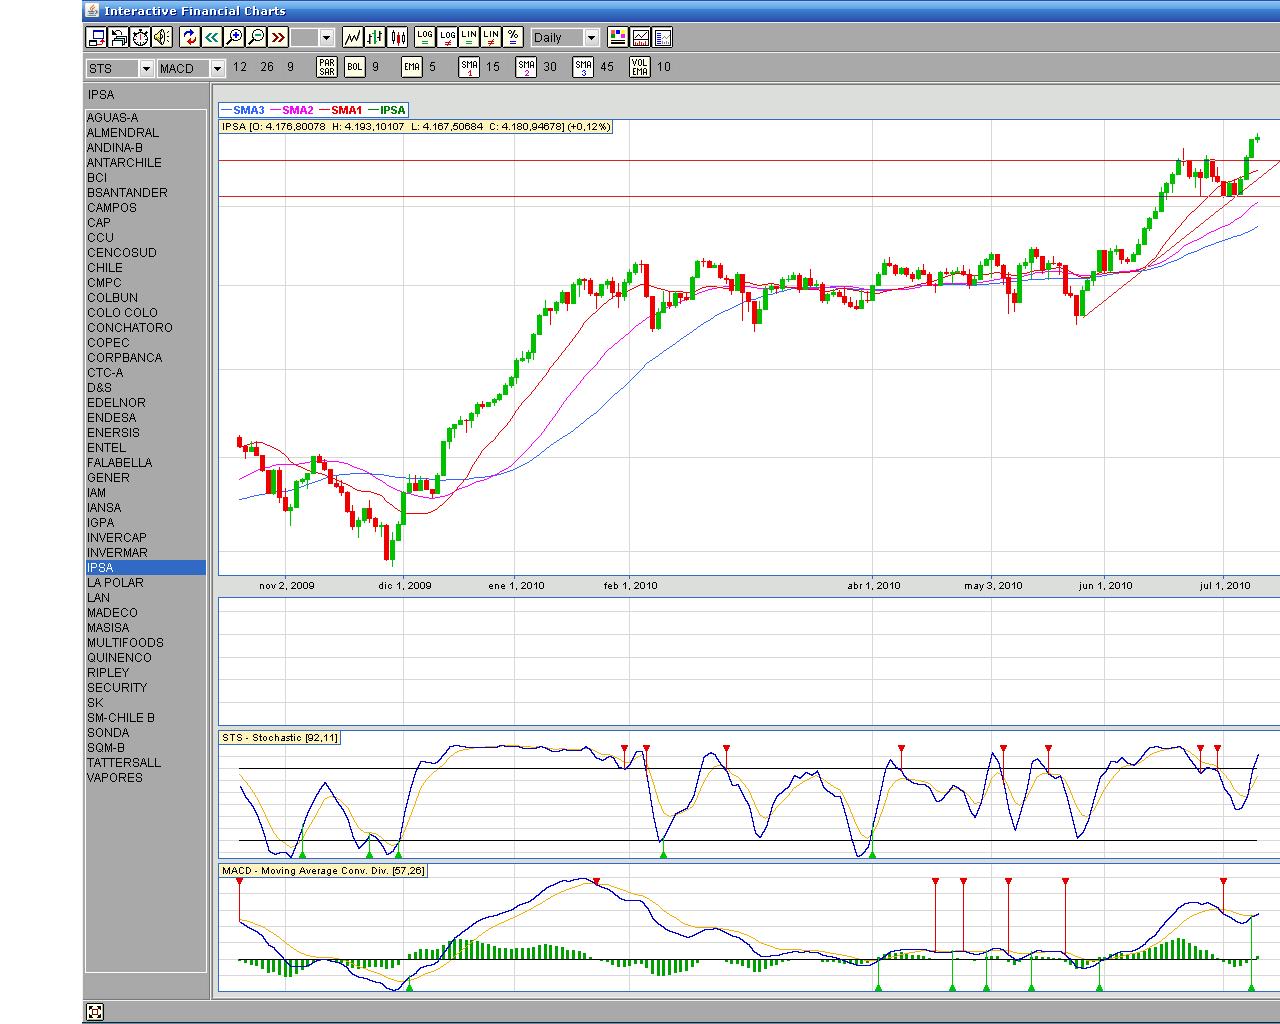Toggle the VOL EMA indicator
Image resolution: width=1280 pixels, height=1024 pixels.
point(640,67)
